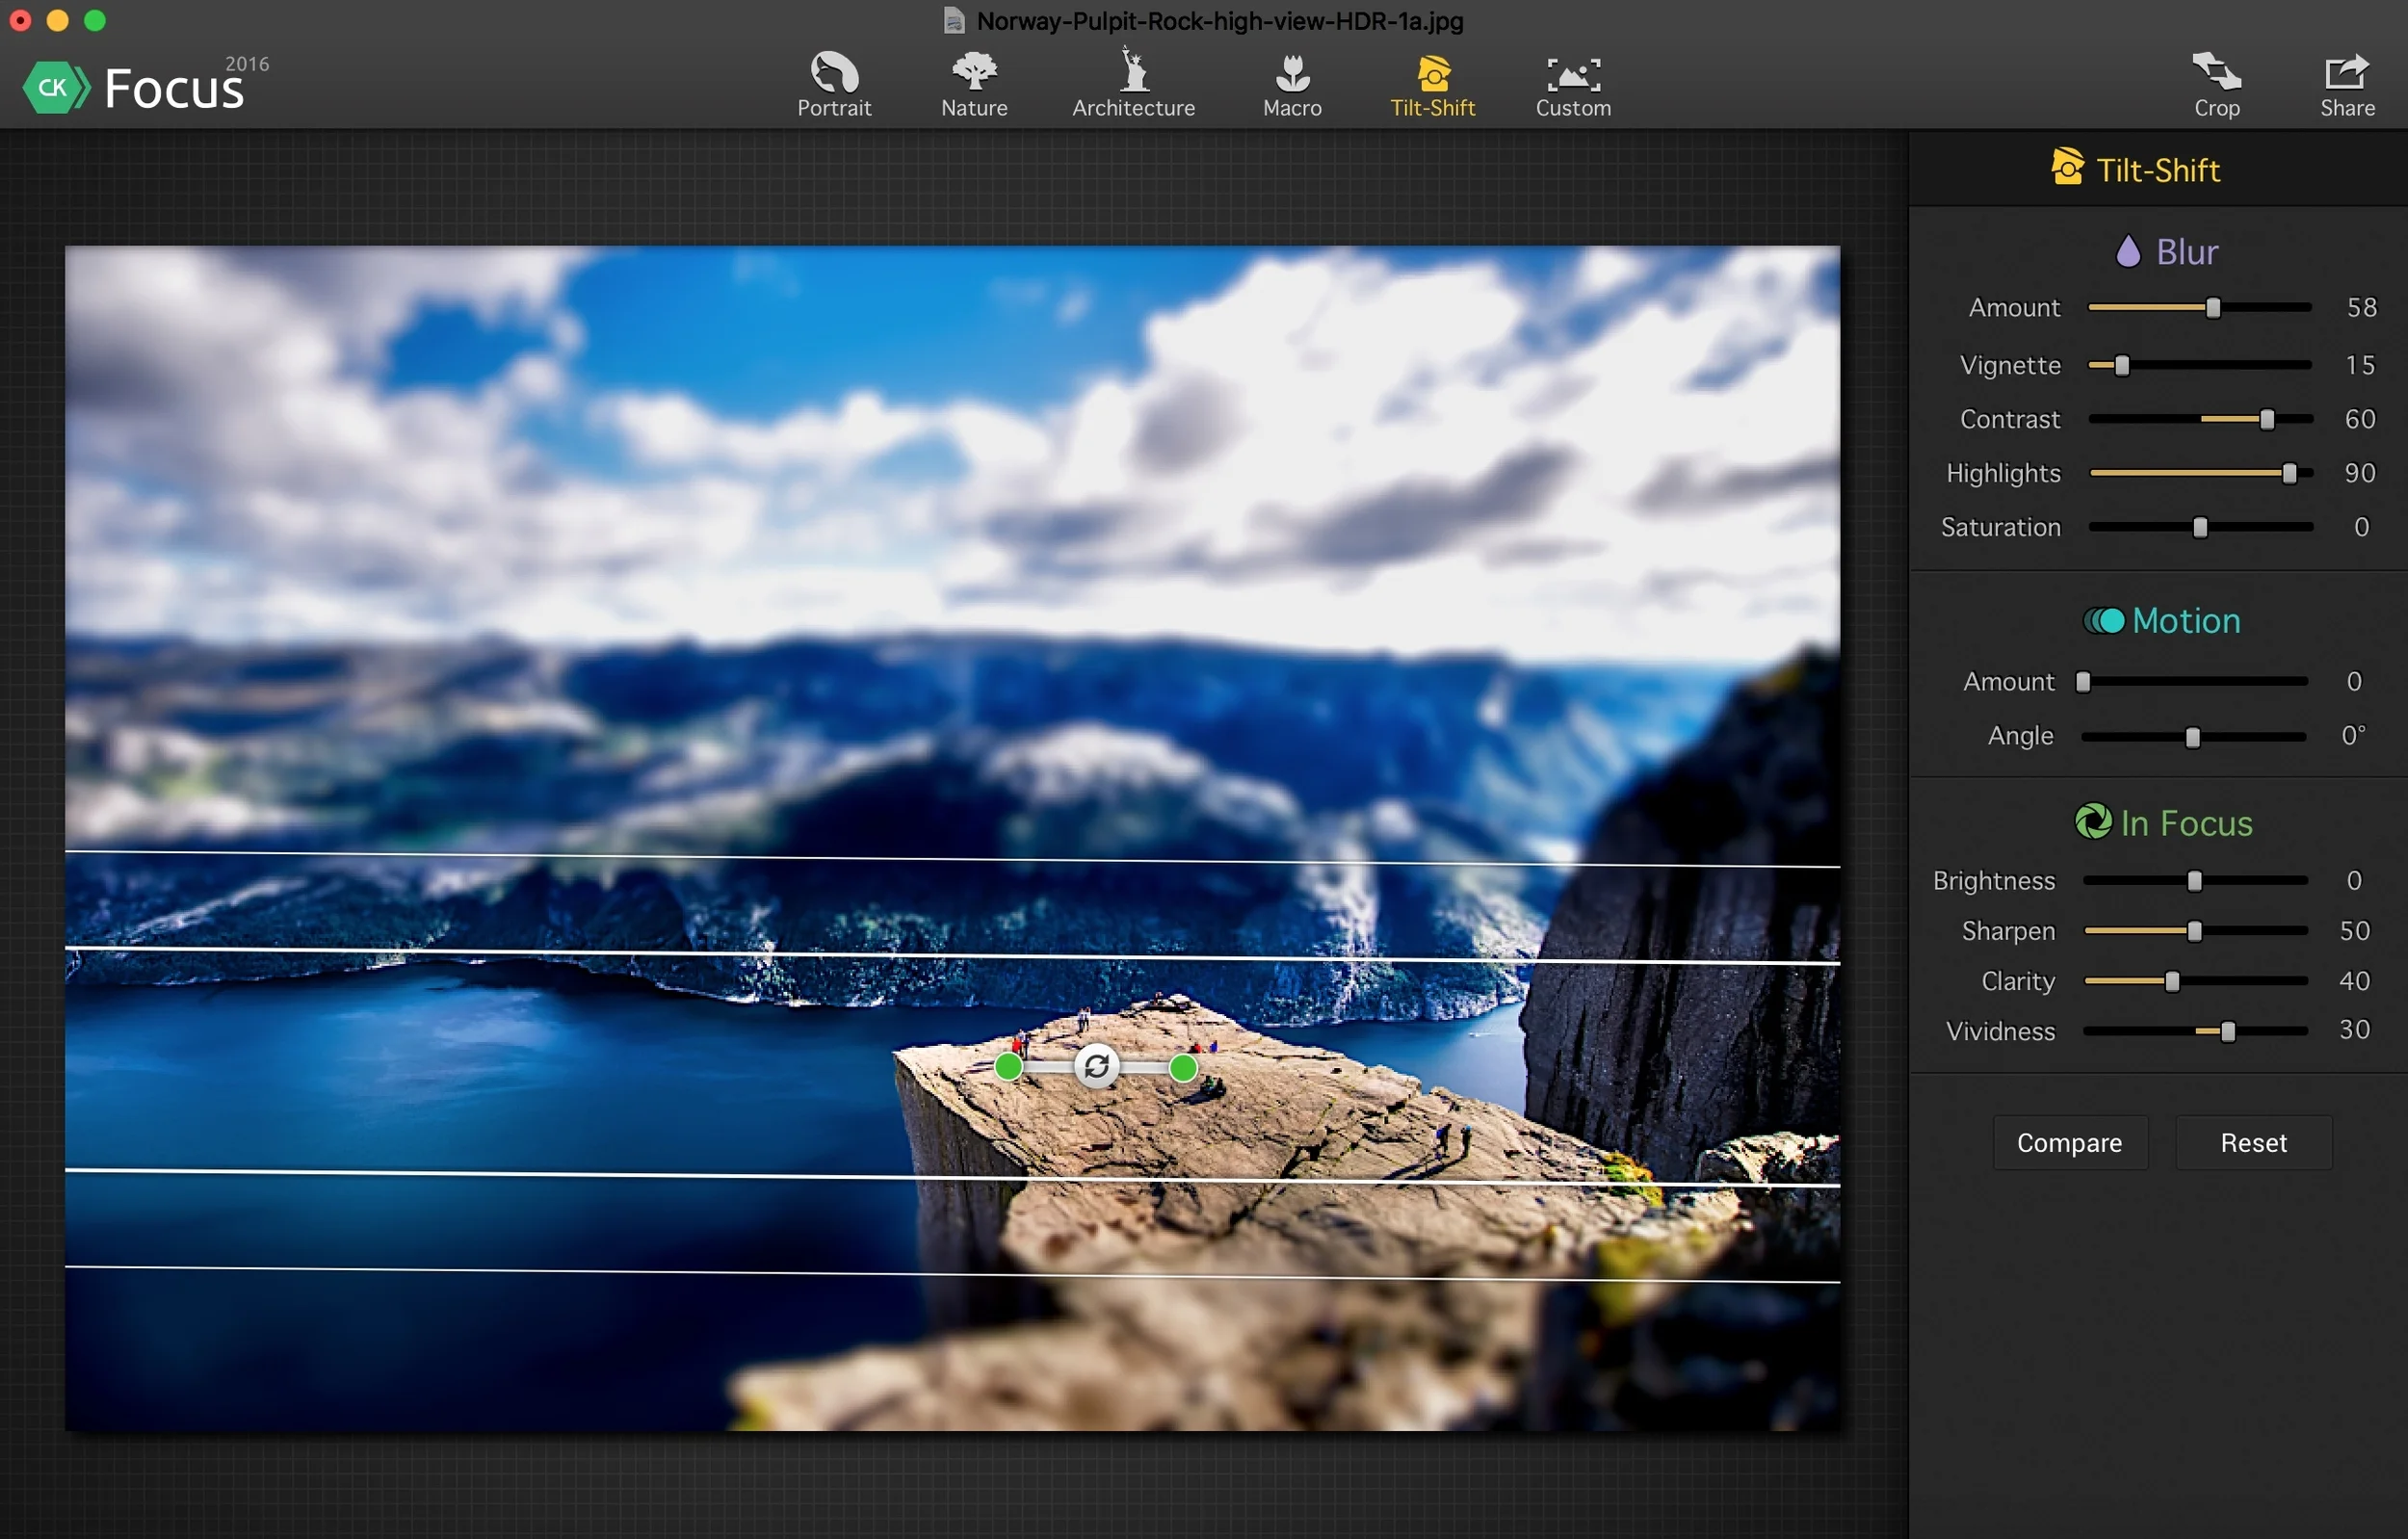Click the Vignette value 15
2408x1539 pixels.
point(2360,365)
